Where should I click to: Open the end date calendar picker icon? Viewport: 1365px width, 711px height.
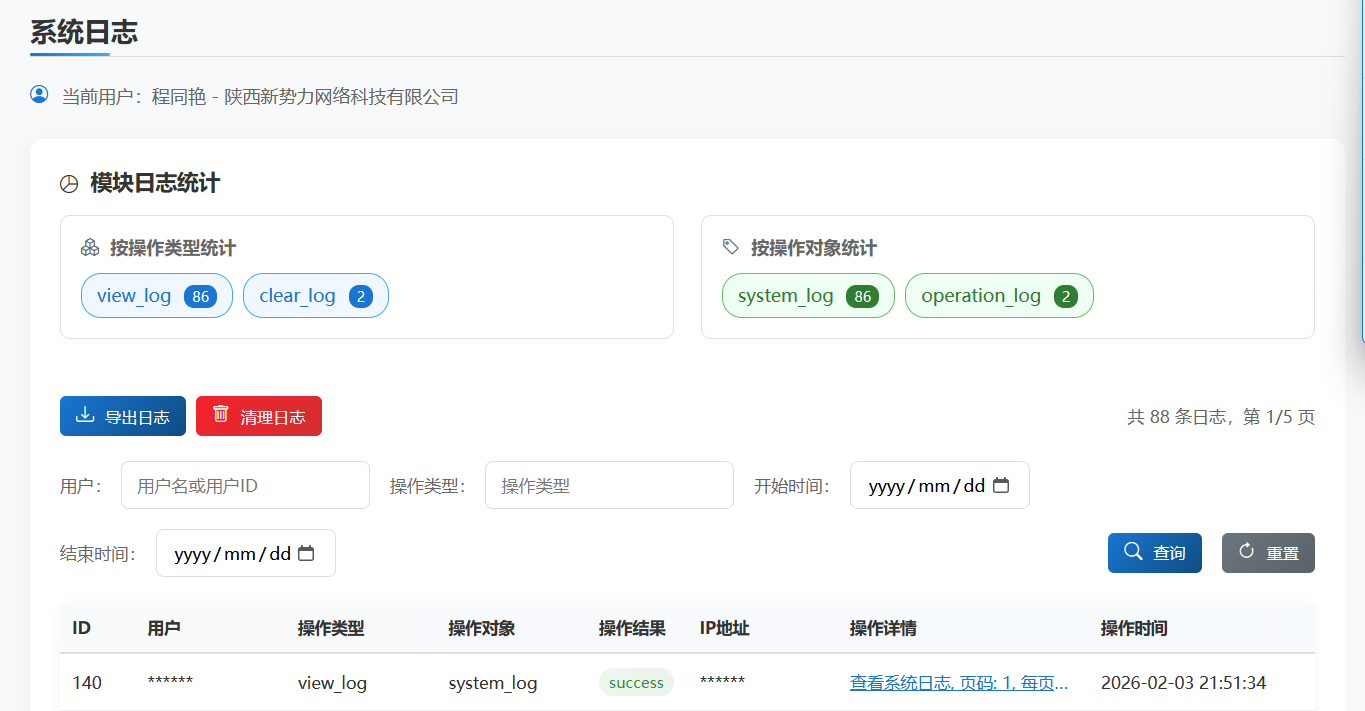tap(307, 553)
